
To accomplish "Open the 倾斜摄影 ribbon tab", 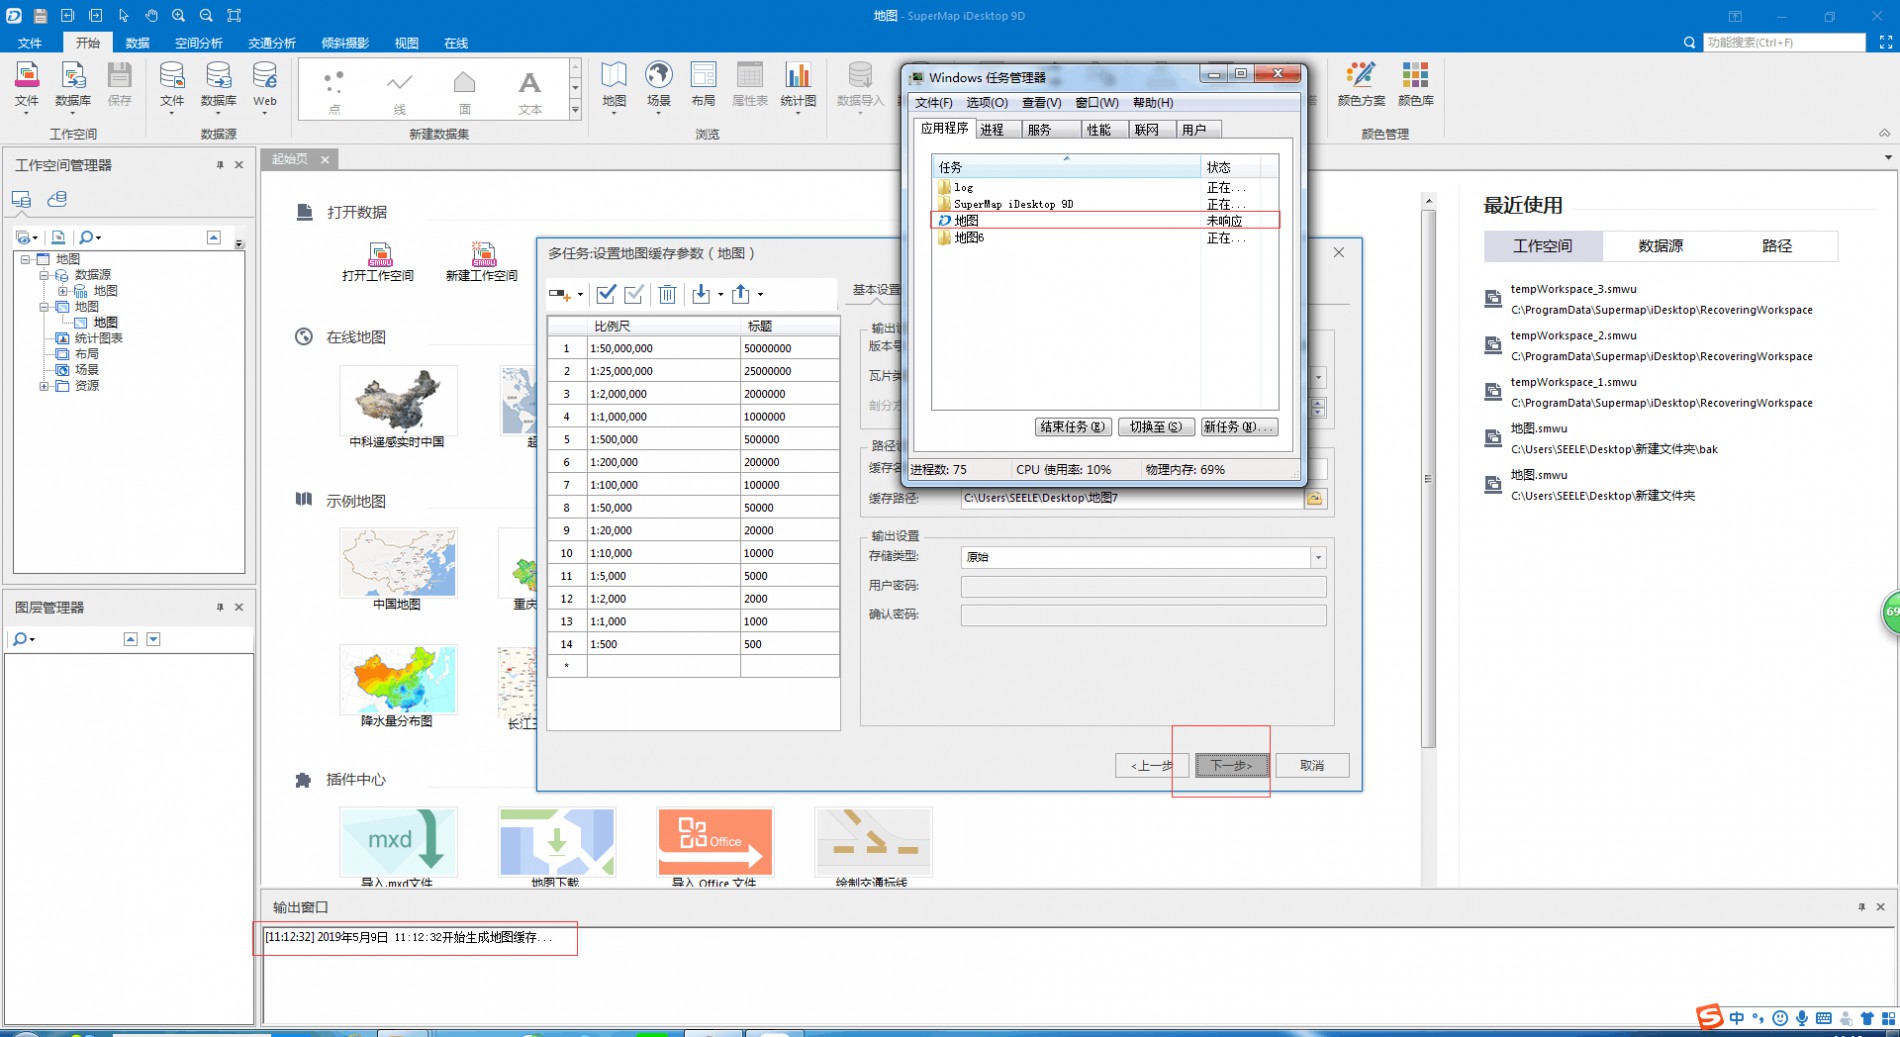I will (345, 43).
